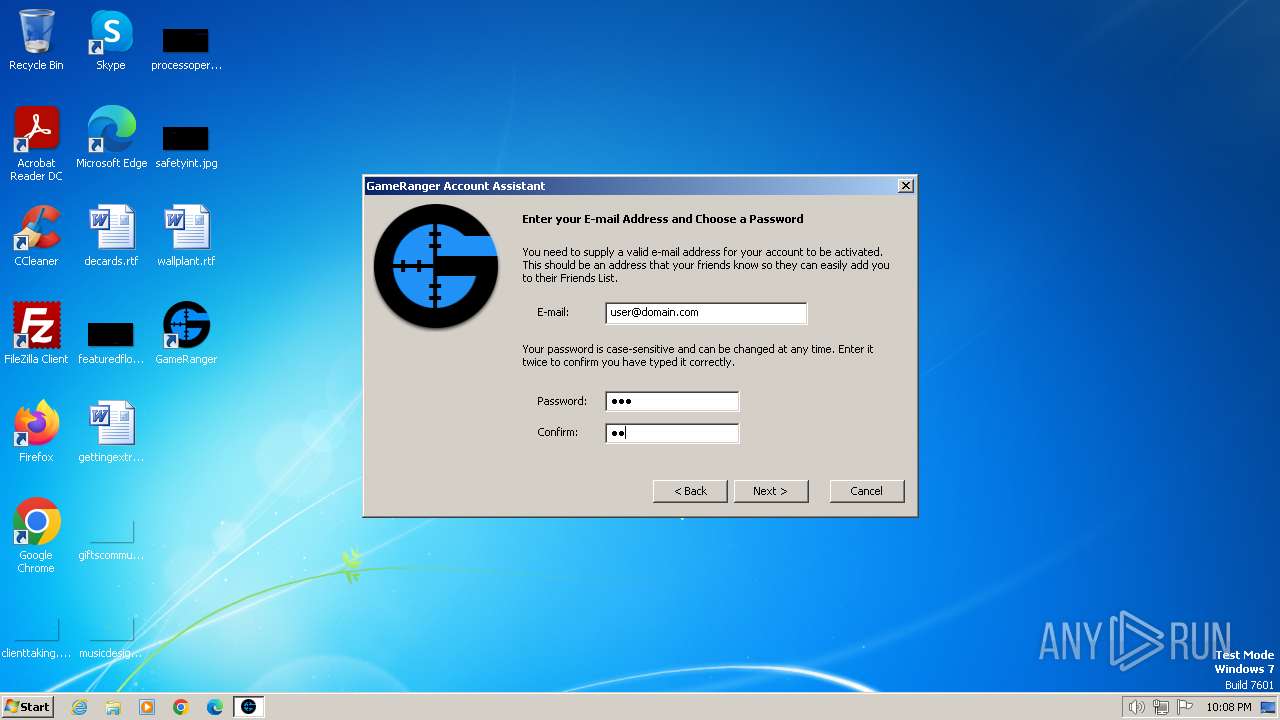Open Internet Explorer from taskbar

(x=79, y=707)
